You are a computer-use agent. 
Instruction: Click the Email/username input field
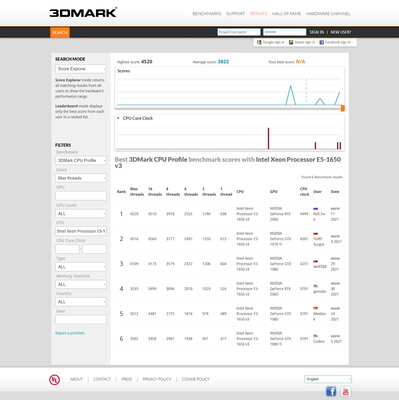pos(239,32)
